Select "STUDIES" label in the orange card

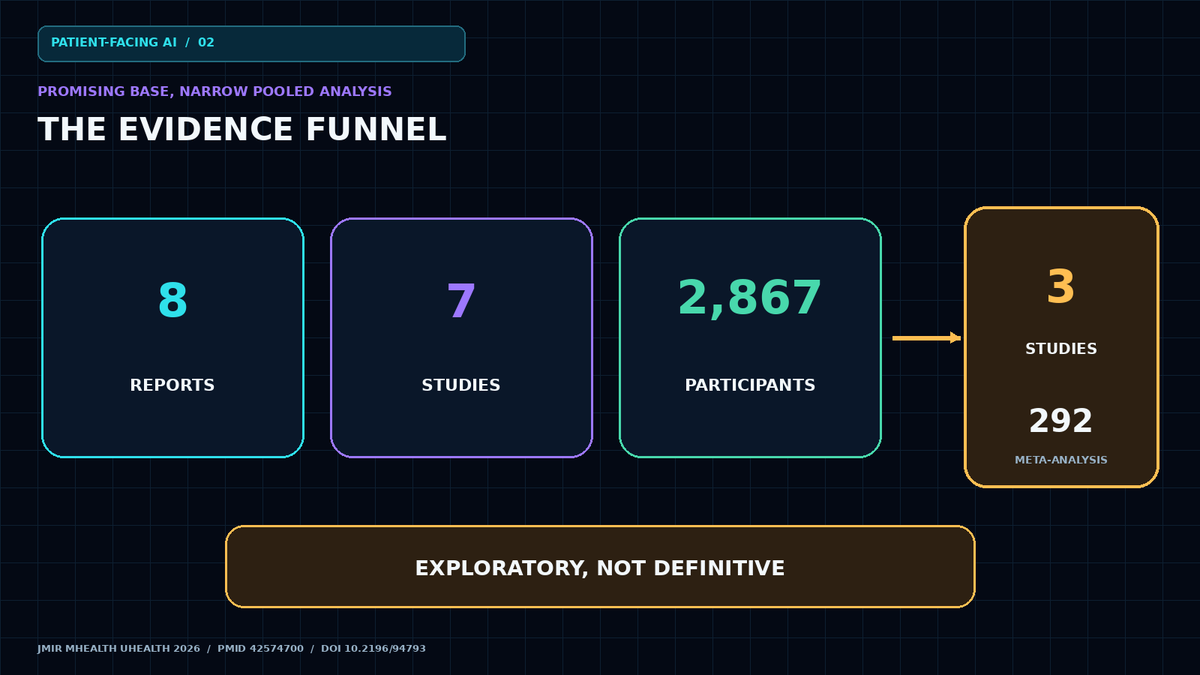click(x=1061, y=349)
